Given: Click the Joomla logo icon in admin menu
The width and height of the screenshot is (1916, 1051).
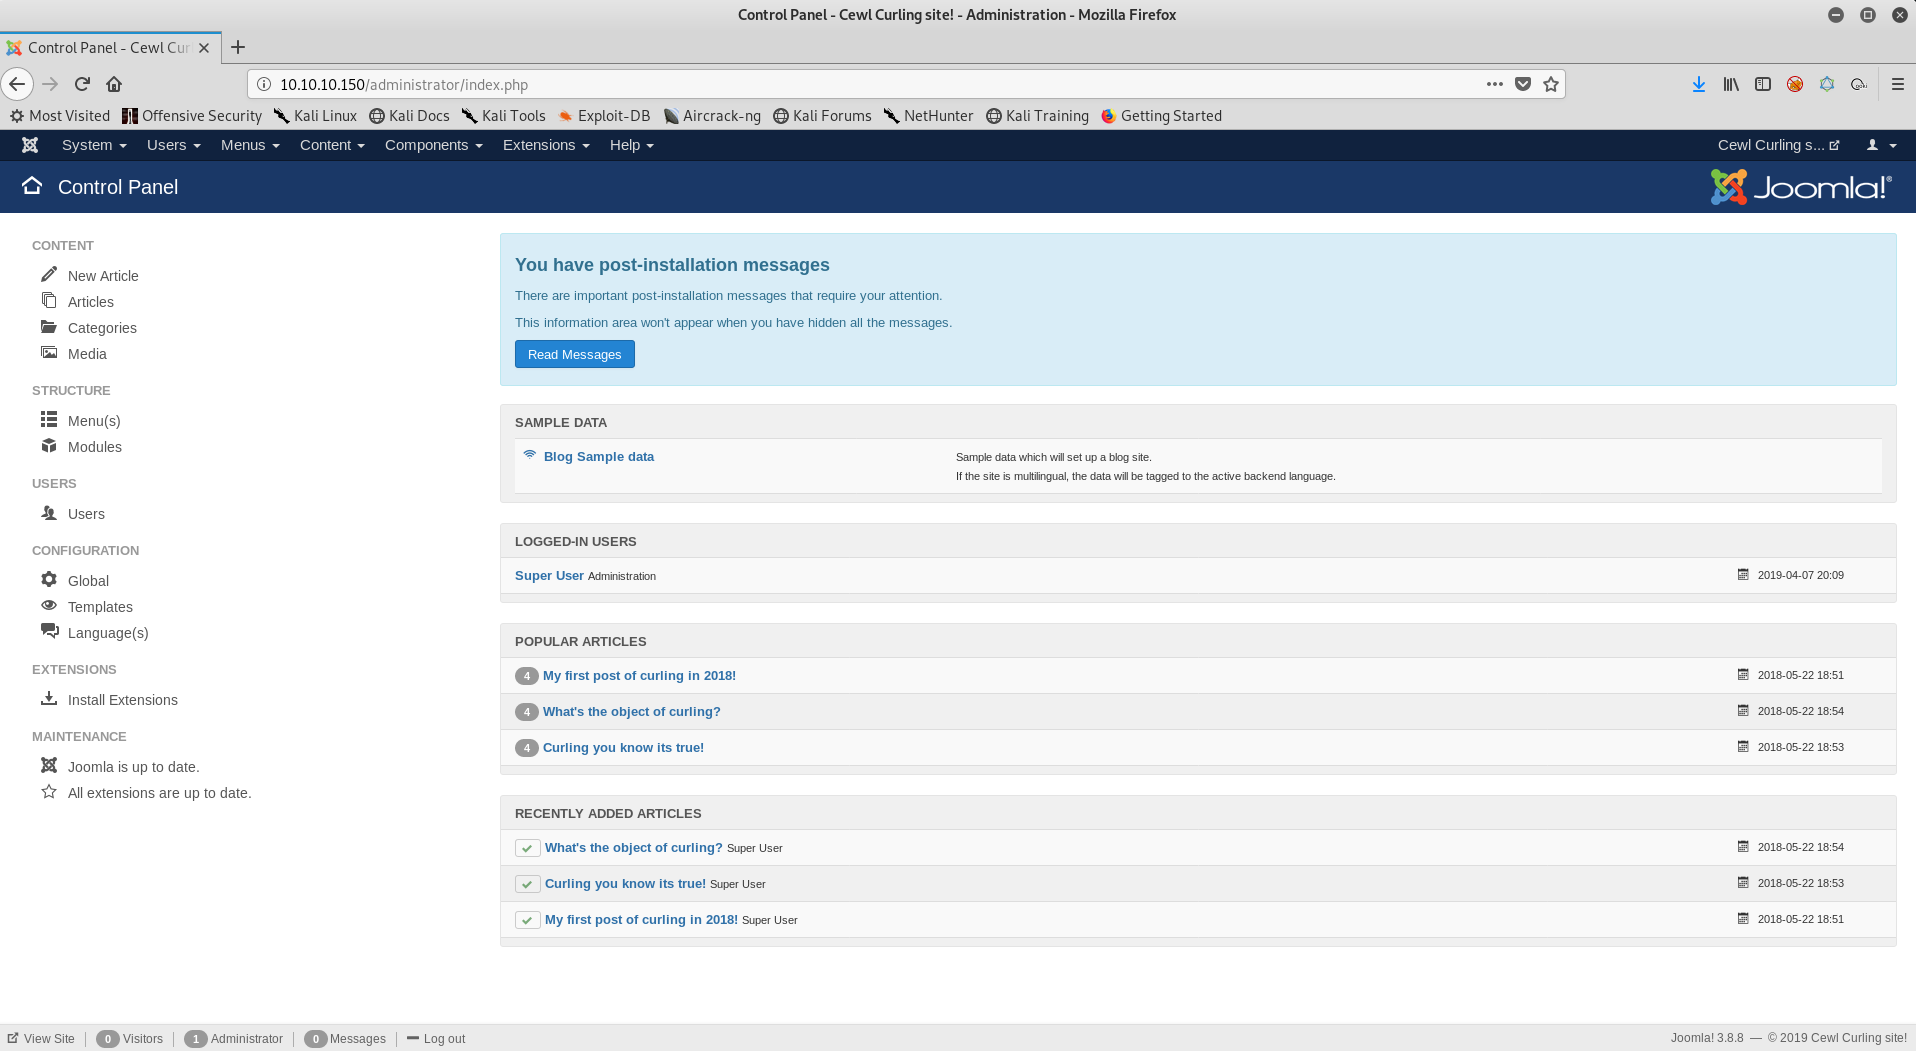Looking at the screenshot, I should click(30, 145).
